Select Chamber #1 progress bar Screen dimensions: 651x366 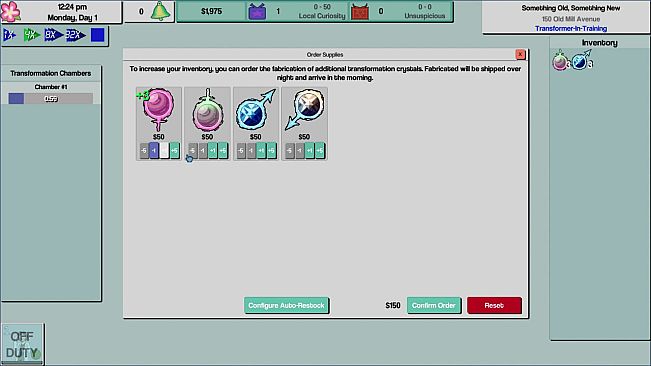(x=51, y=99)
